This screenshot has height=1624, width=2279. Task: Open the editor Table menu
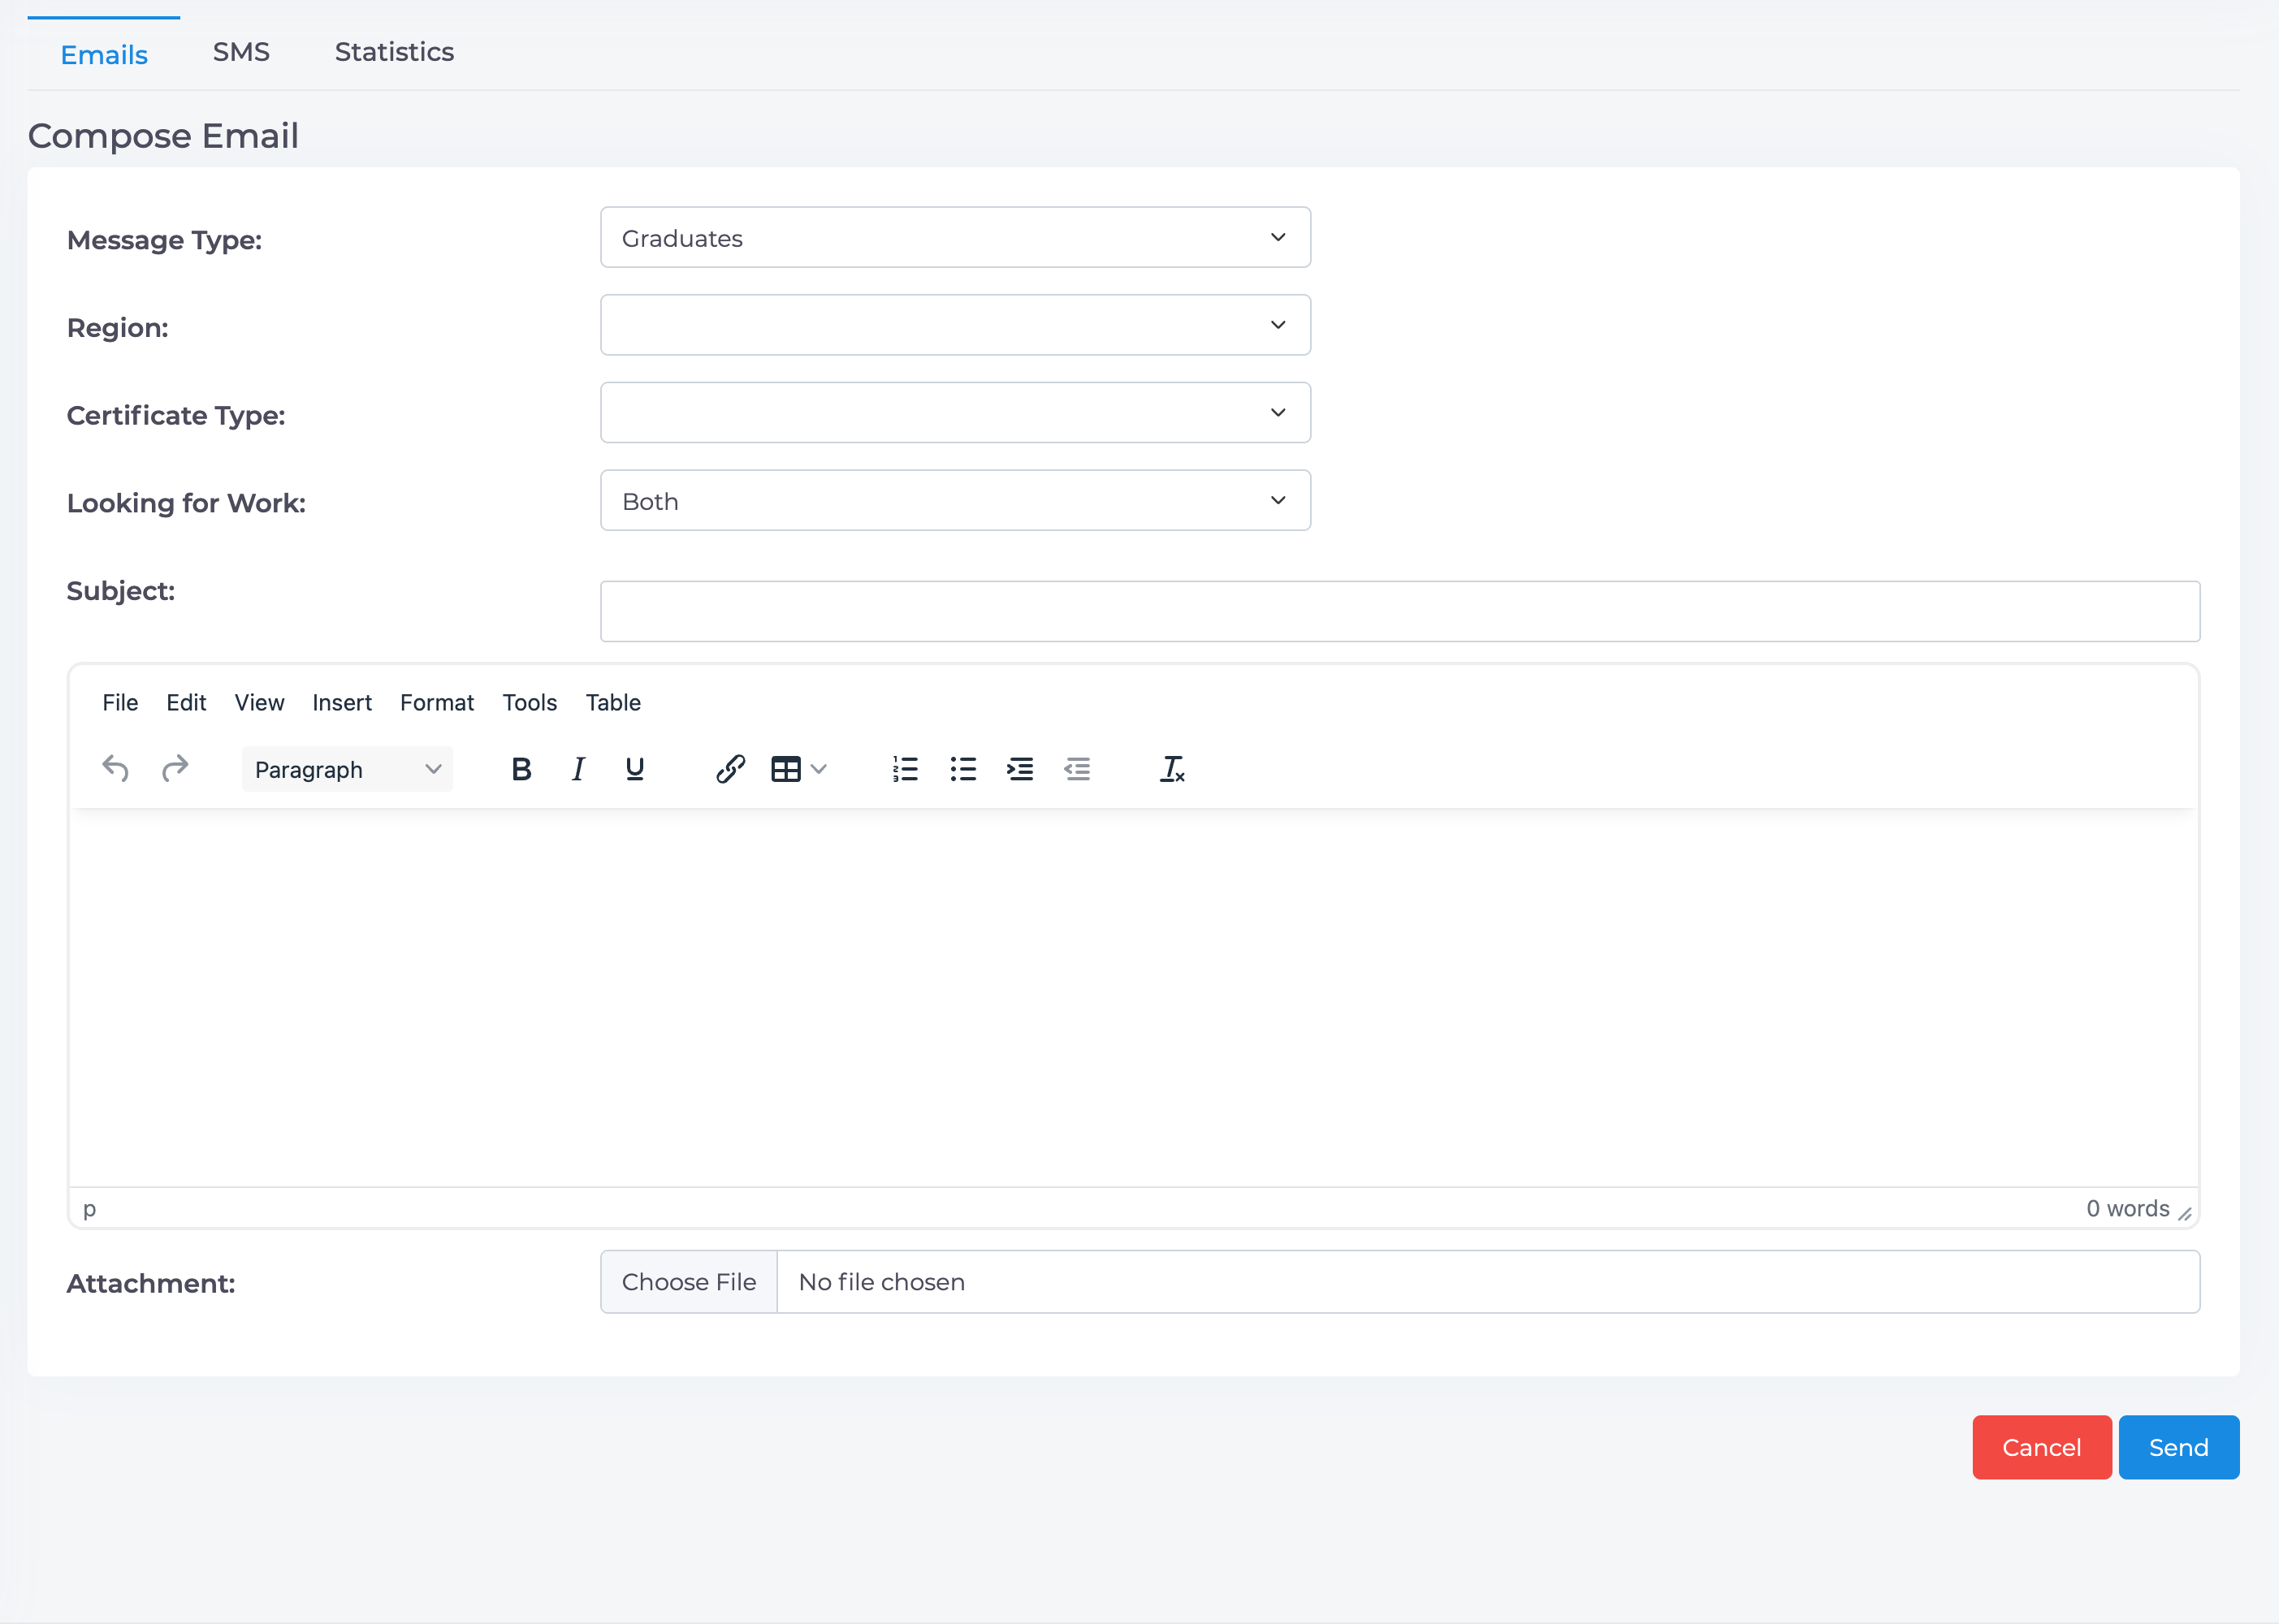pos(613,702)
